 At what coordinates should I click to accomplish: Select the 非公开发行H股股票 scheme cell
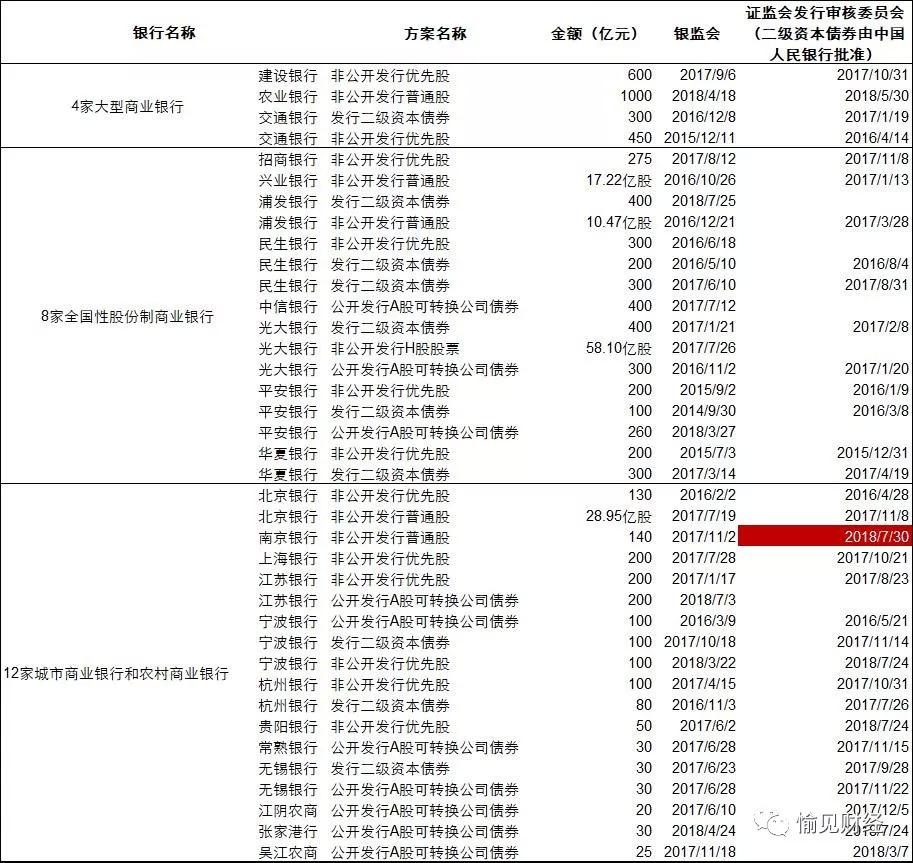[395, 348]
